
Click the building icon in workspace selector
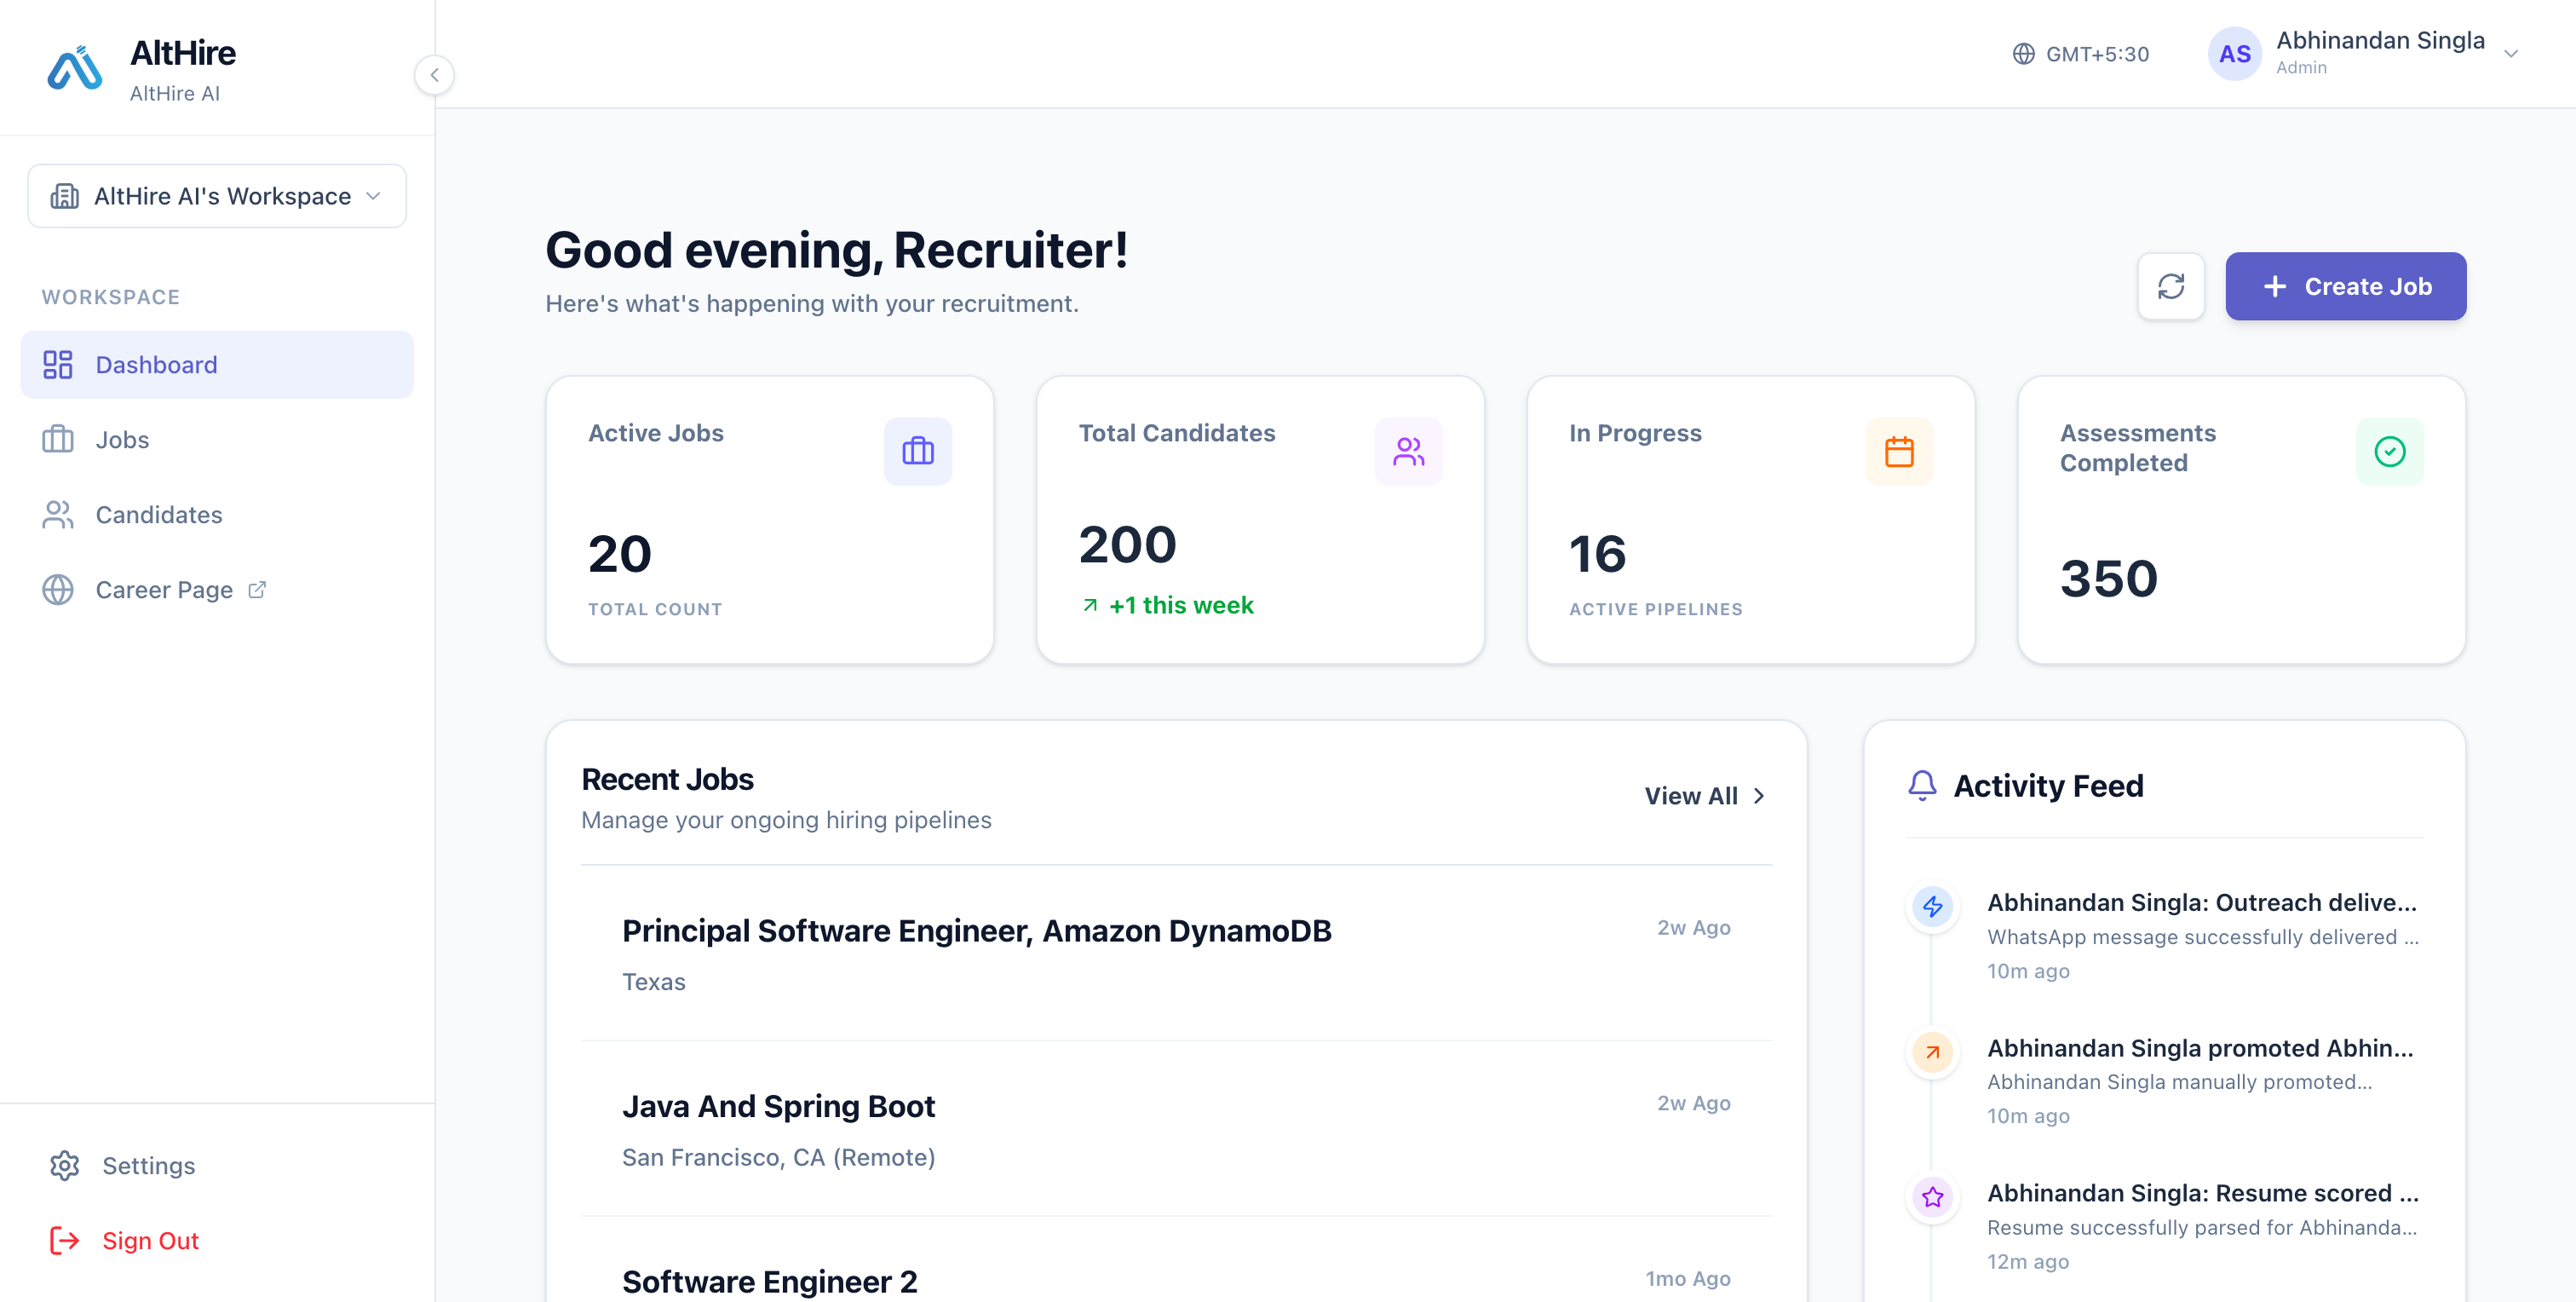coord(65,196)
